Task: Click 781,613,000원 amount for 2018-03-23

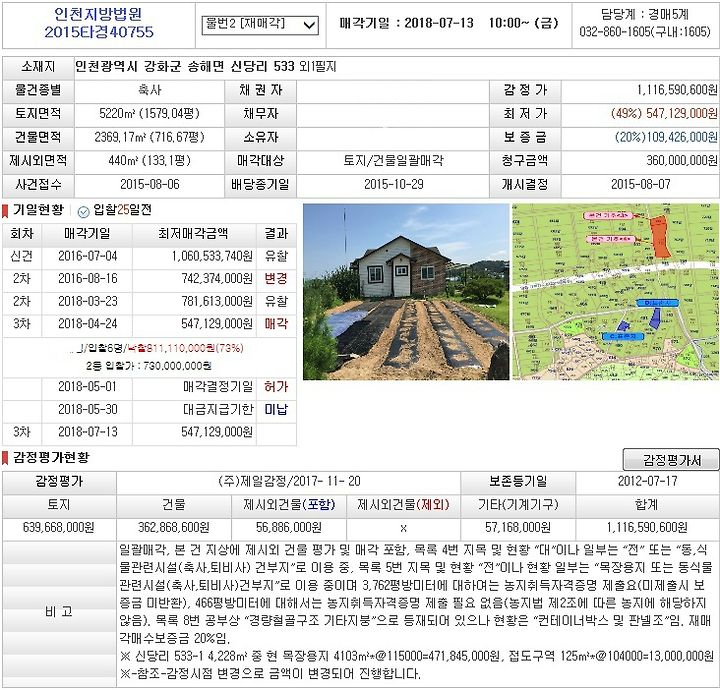Action: point(217,301)
